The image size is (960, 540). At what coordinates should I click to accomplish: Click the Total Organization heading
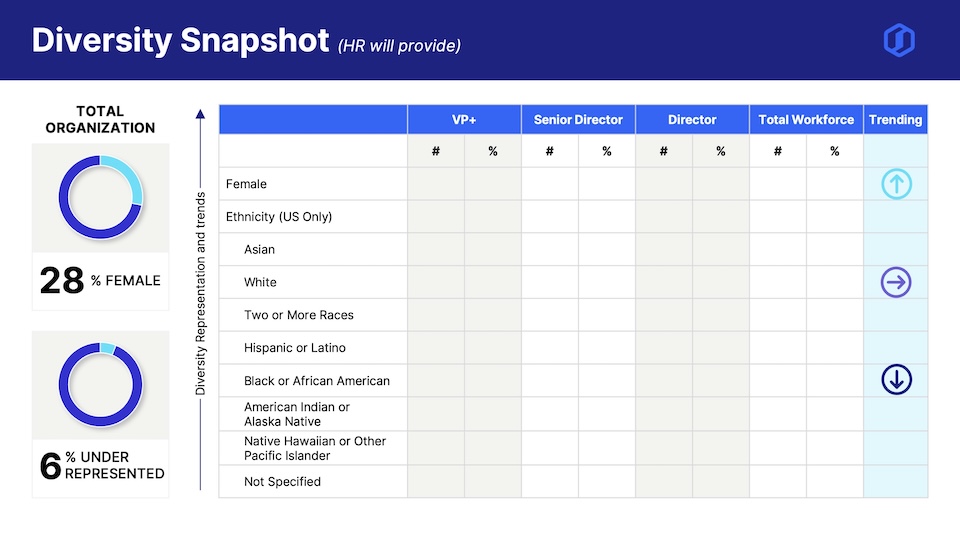(100, 119)
